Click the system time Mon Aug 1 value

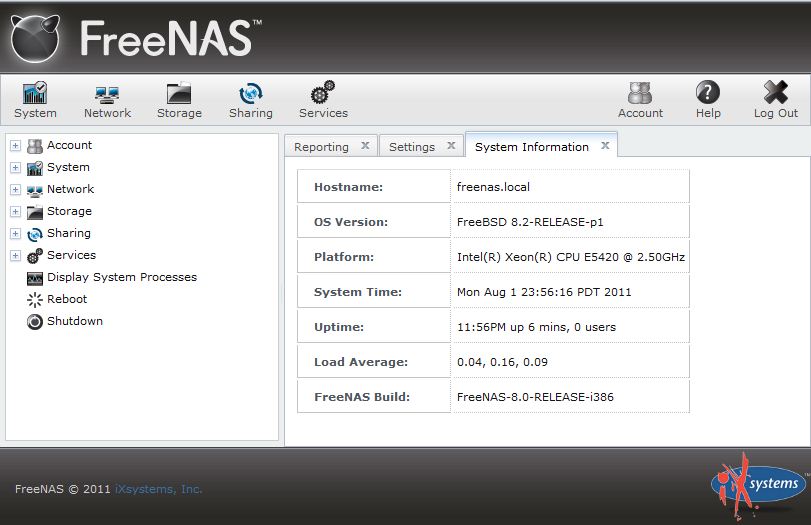click(544, 292)
